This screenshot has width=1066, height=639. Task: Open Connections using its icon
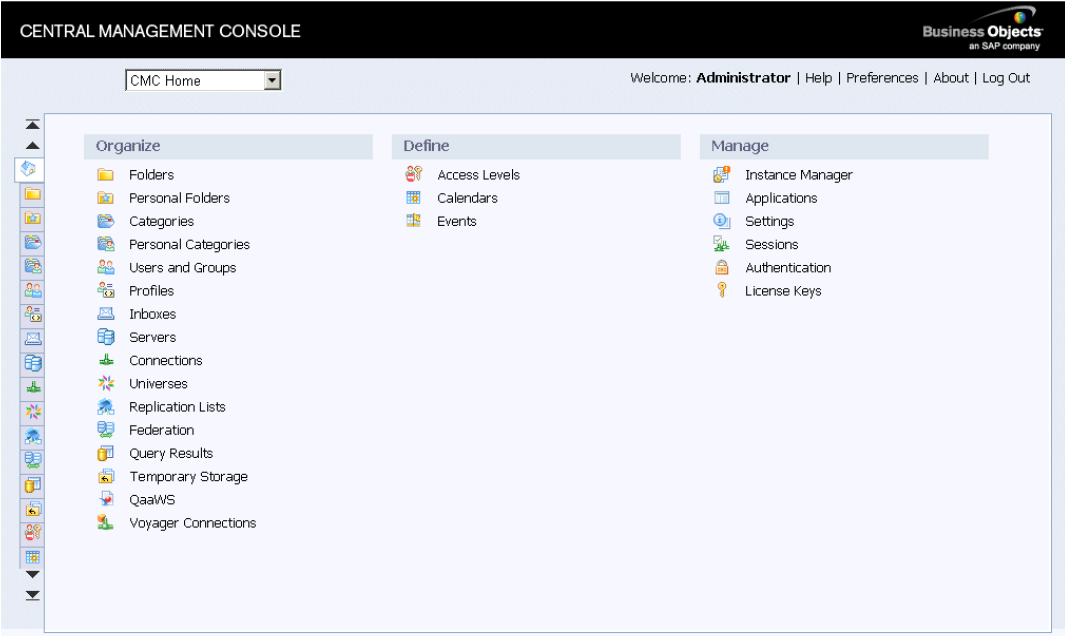(x=105, y=360)
